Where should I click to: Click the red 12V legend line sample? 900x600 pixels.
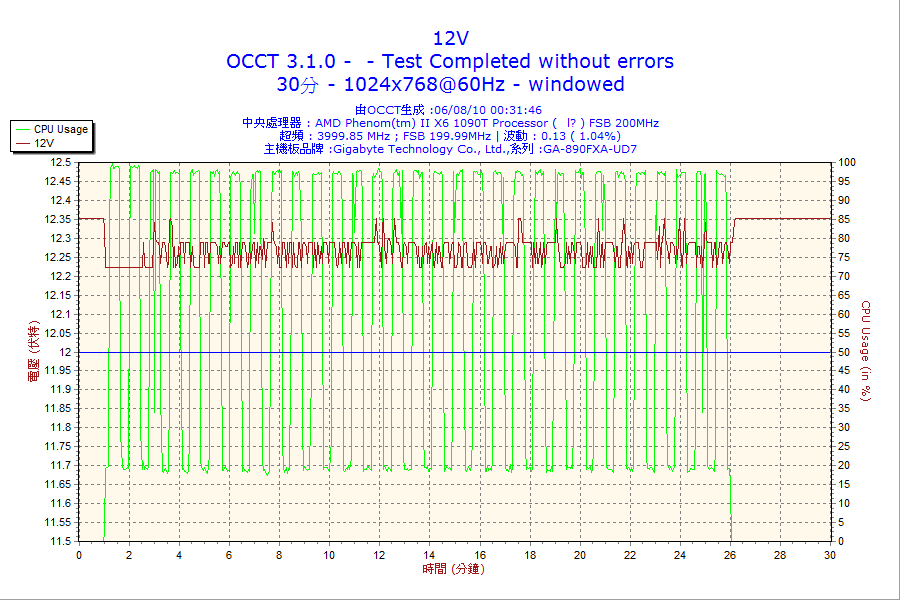pos(23,143)
